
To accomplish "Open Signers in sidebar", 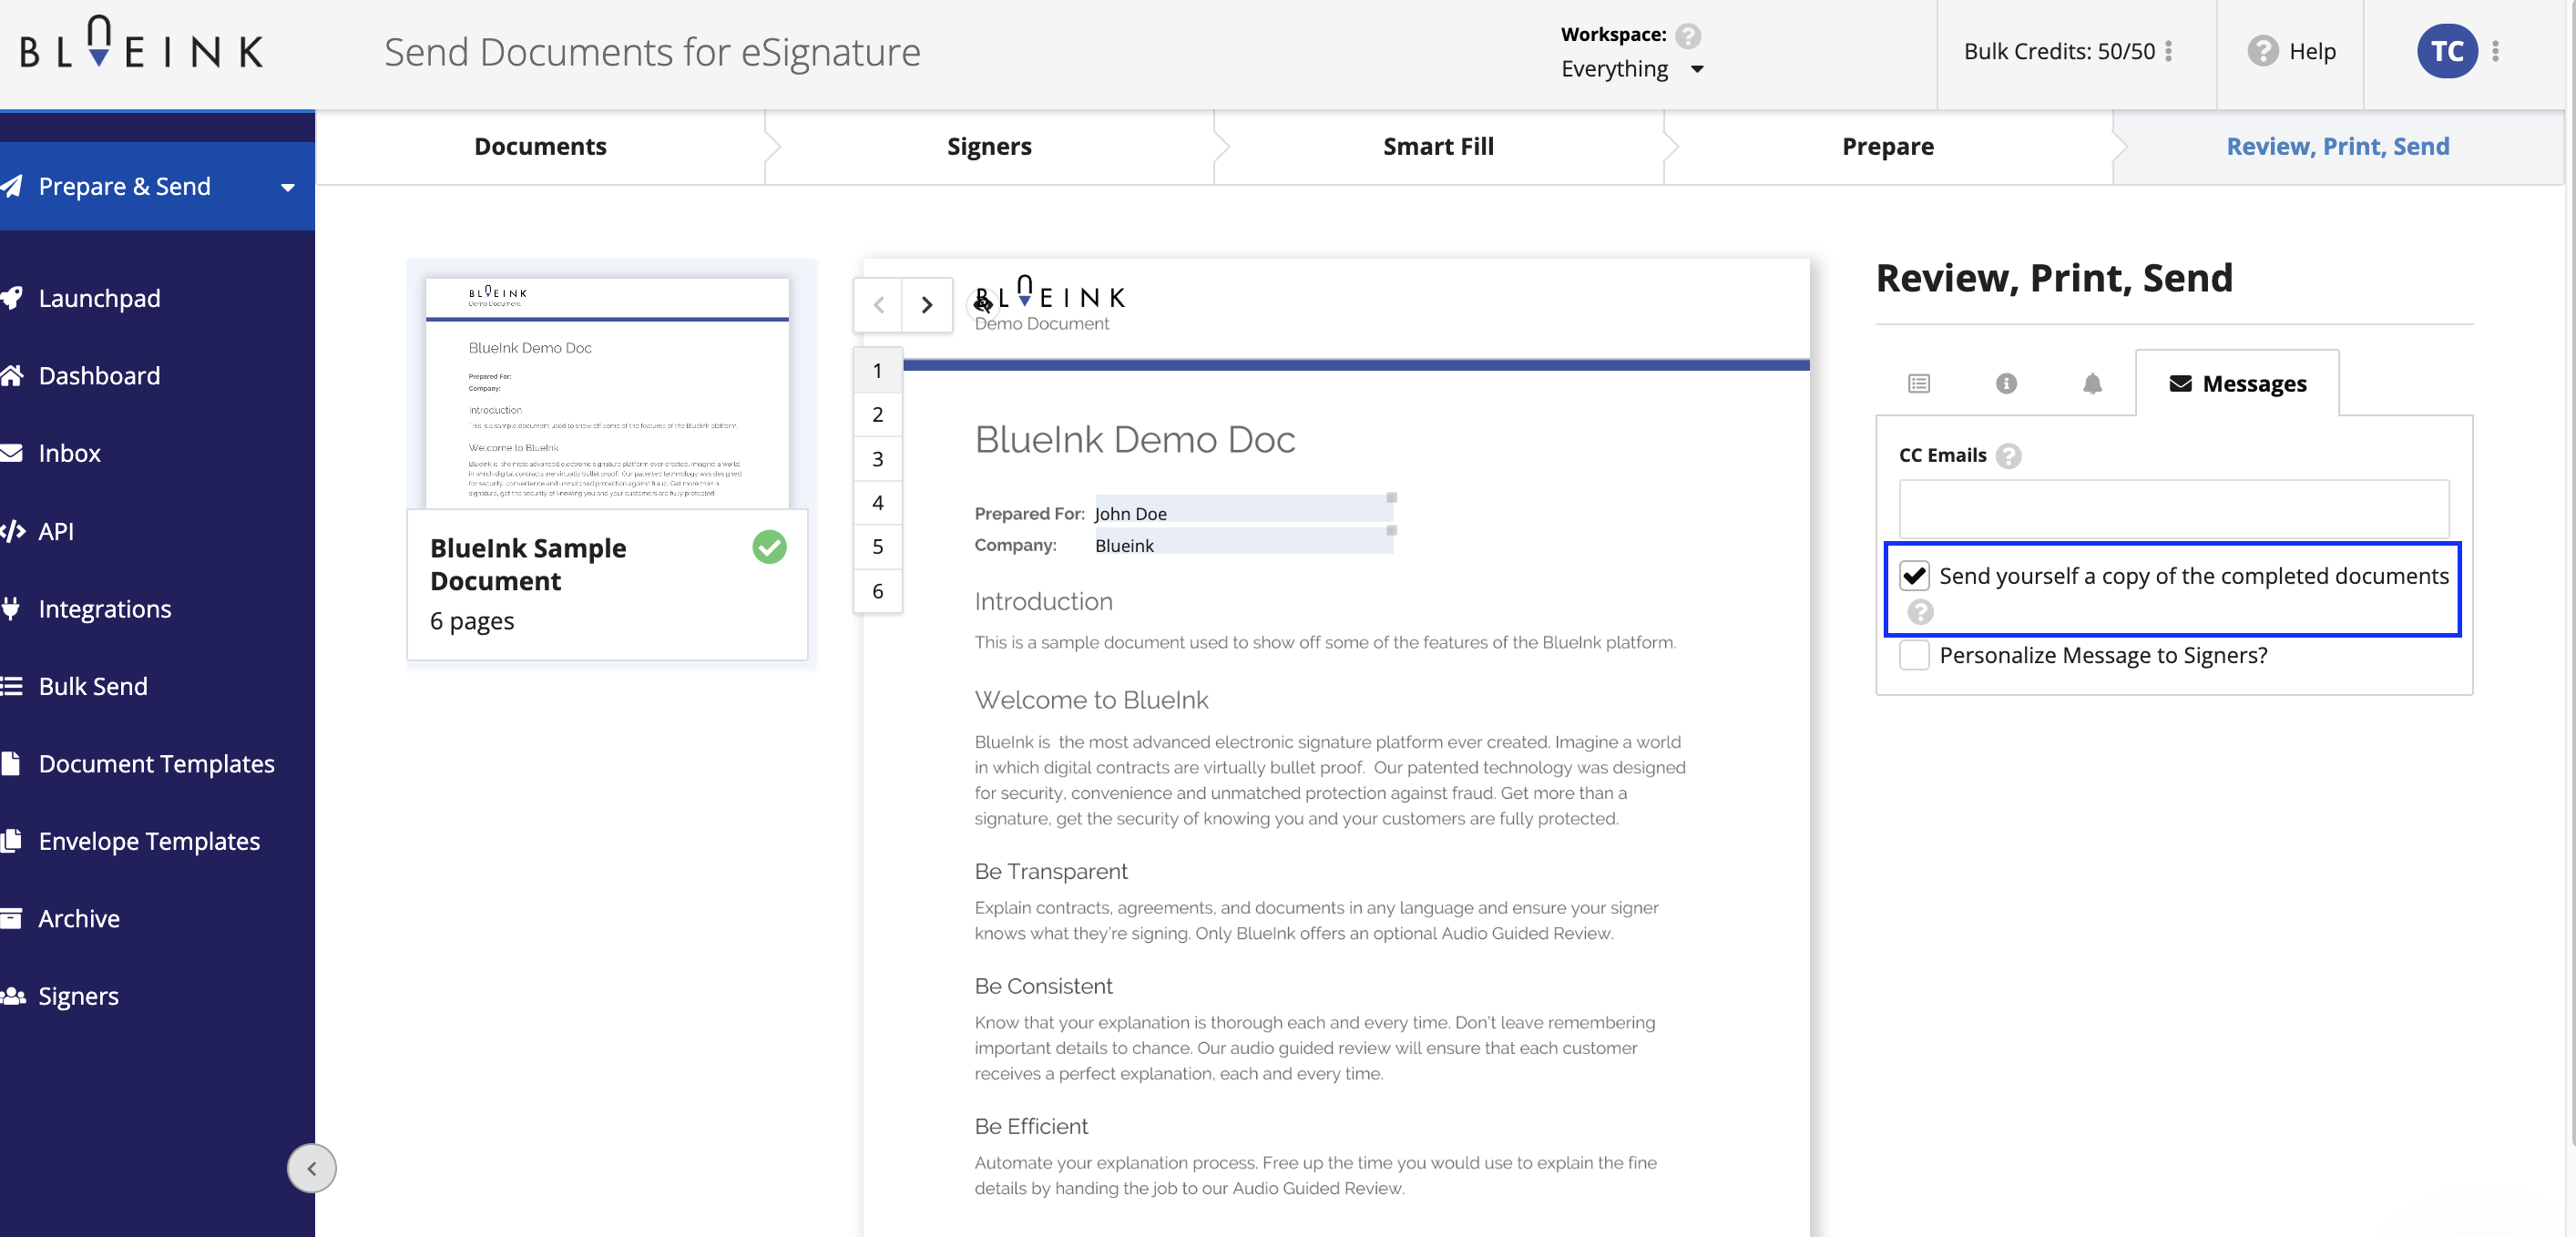I will coord(78,996).
